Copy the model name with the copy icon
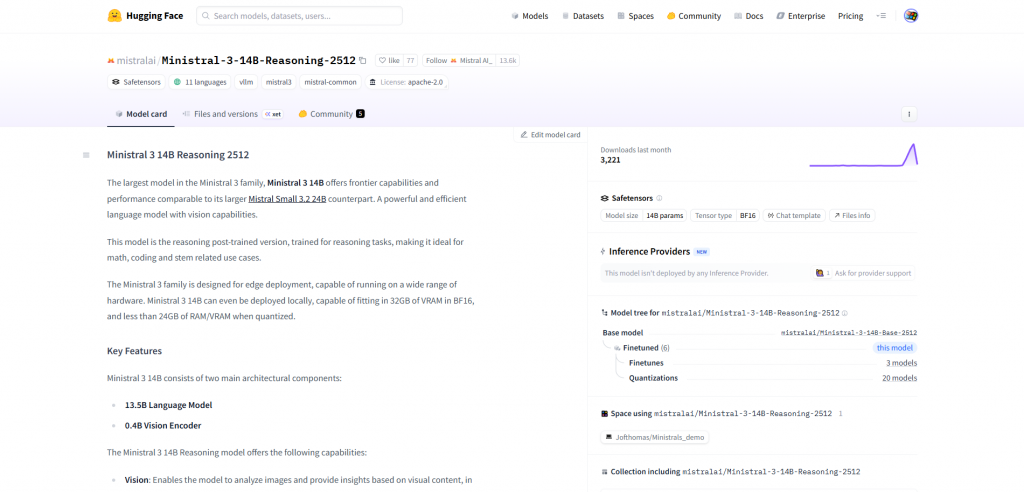Screen dimensions: 1024x492 click(x=363, y=60)
